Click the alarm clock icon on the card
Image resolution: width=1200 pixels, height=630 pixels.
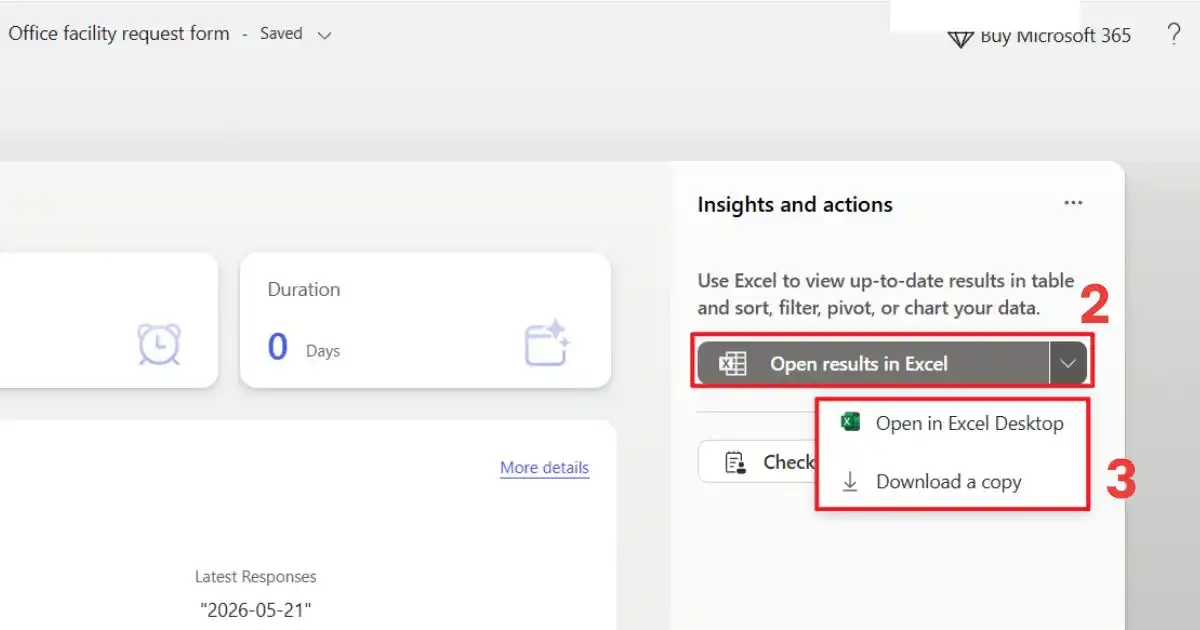(x=158, y=344)
